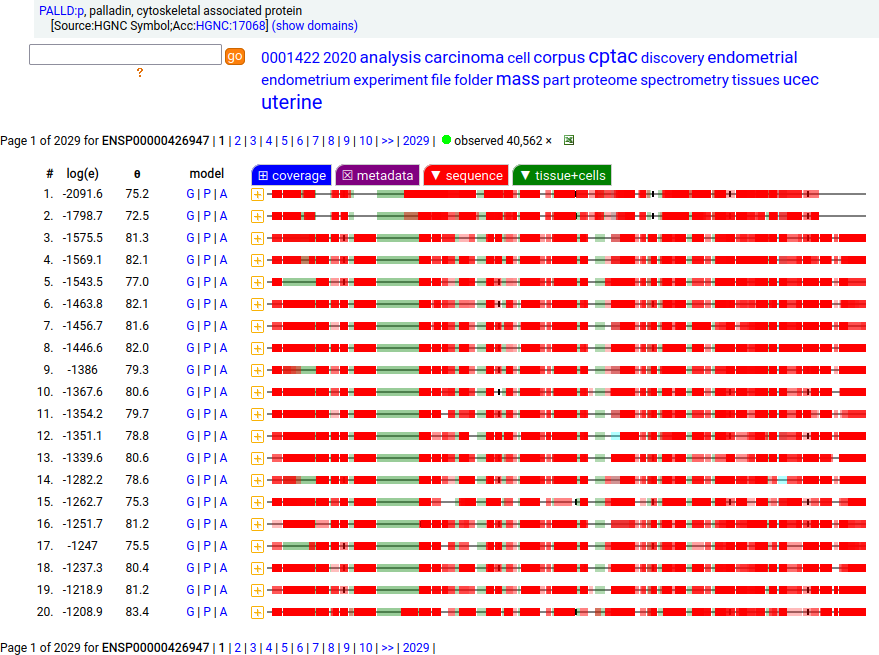Viewport: 879px width, 655px height.
Task: Expand row 9 with log(e) -1386
Action: click(x=257, y=371)
